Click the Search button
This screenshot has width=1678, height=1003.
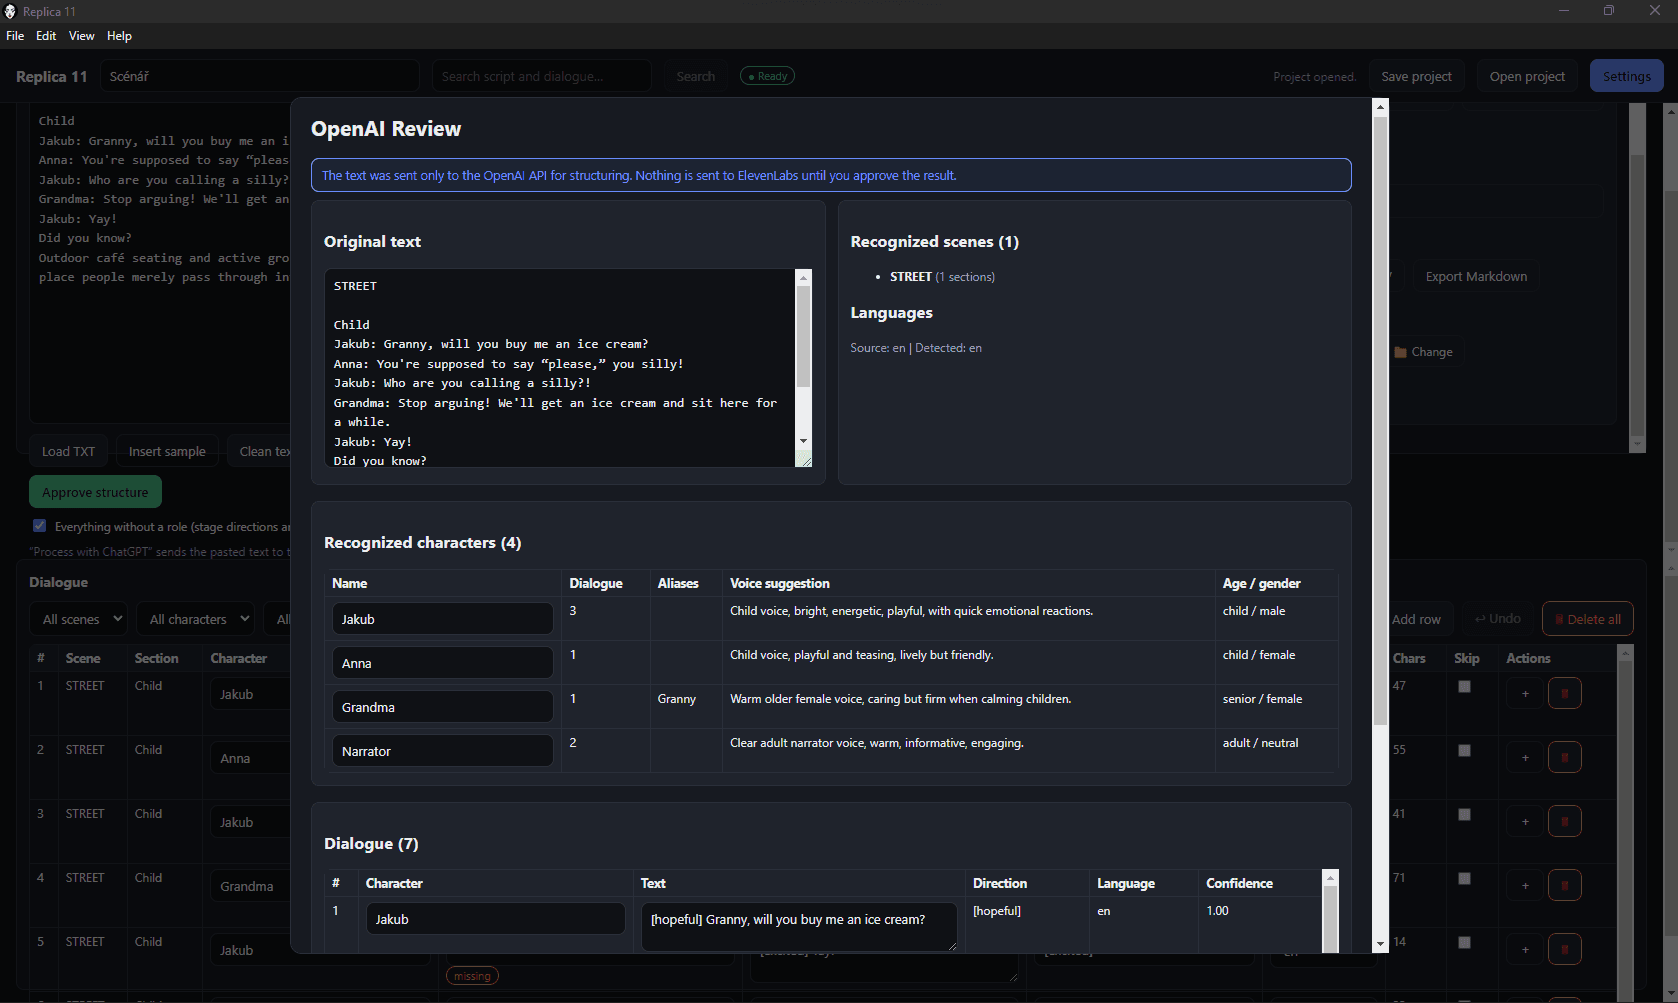(695, 76)
